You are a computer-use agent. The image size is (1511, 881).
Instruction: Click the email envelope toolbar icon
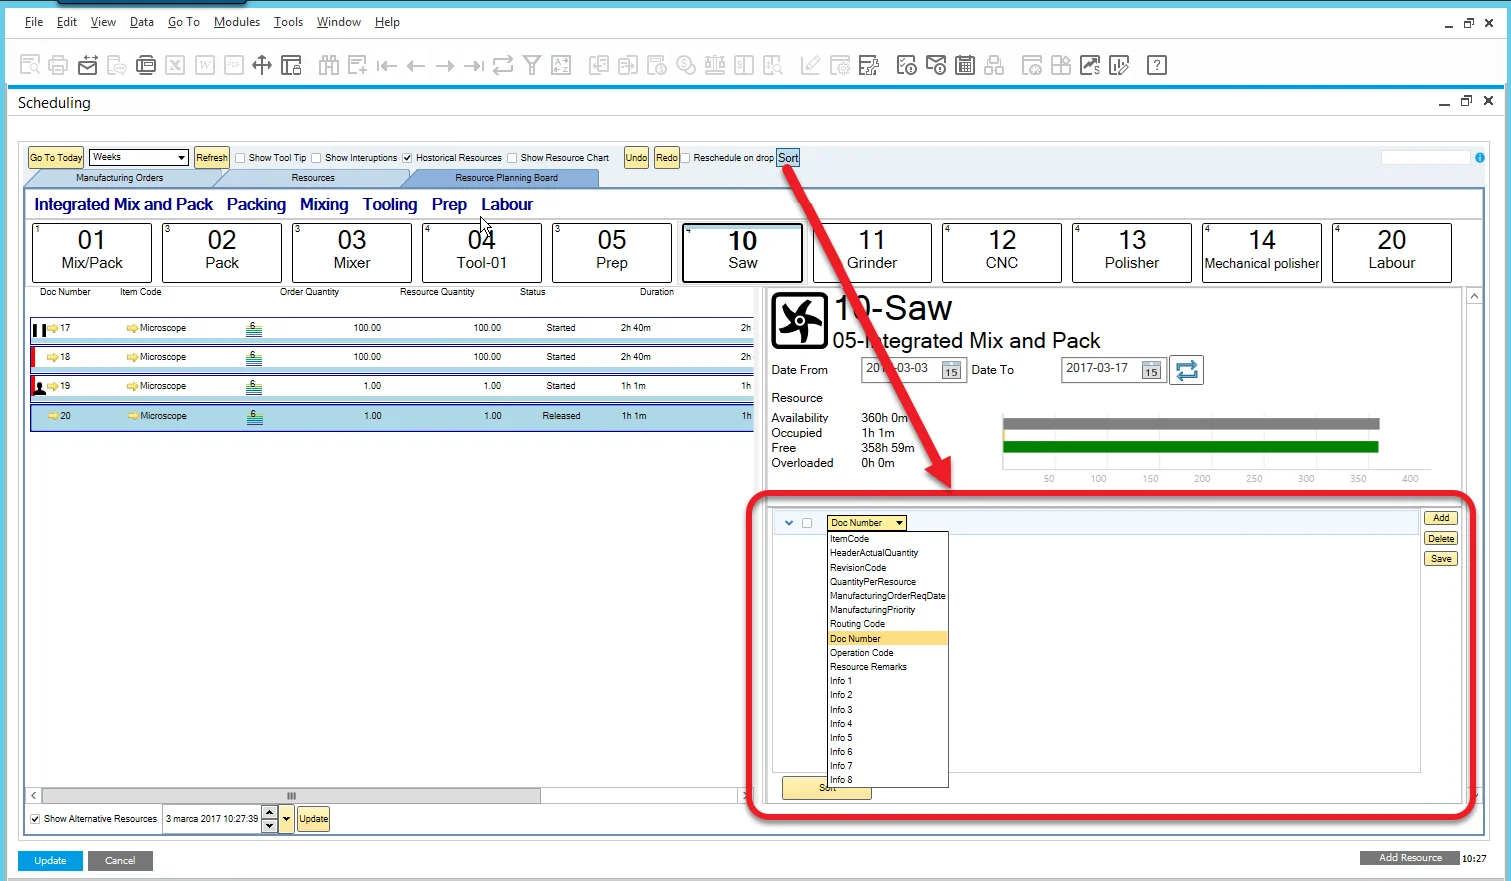click(88, 66)
